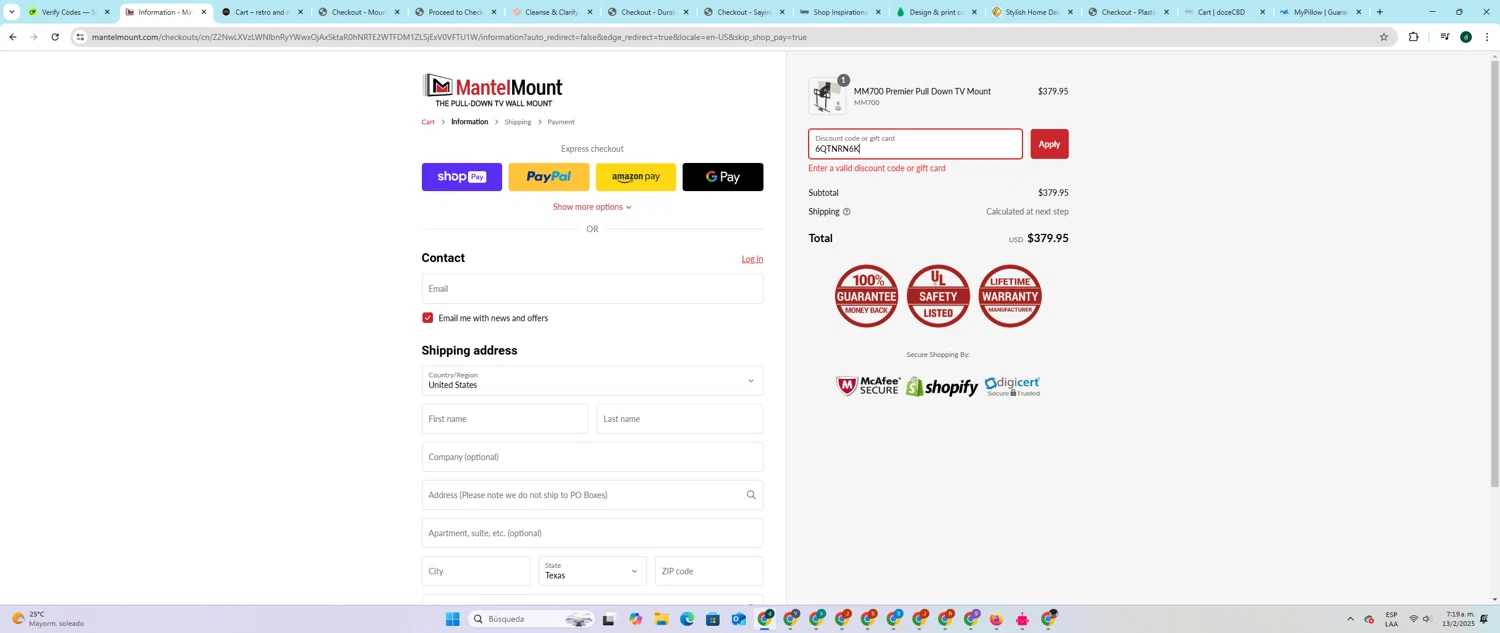Select Amazon Pay express checkout
The image size is (1500, 633).
[x=636, y=177]
